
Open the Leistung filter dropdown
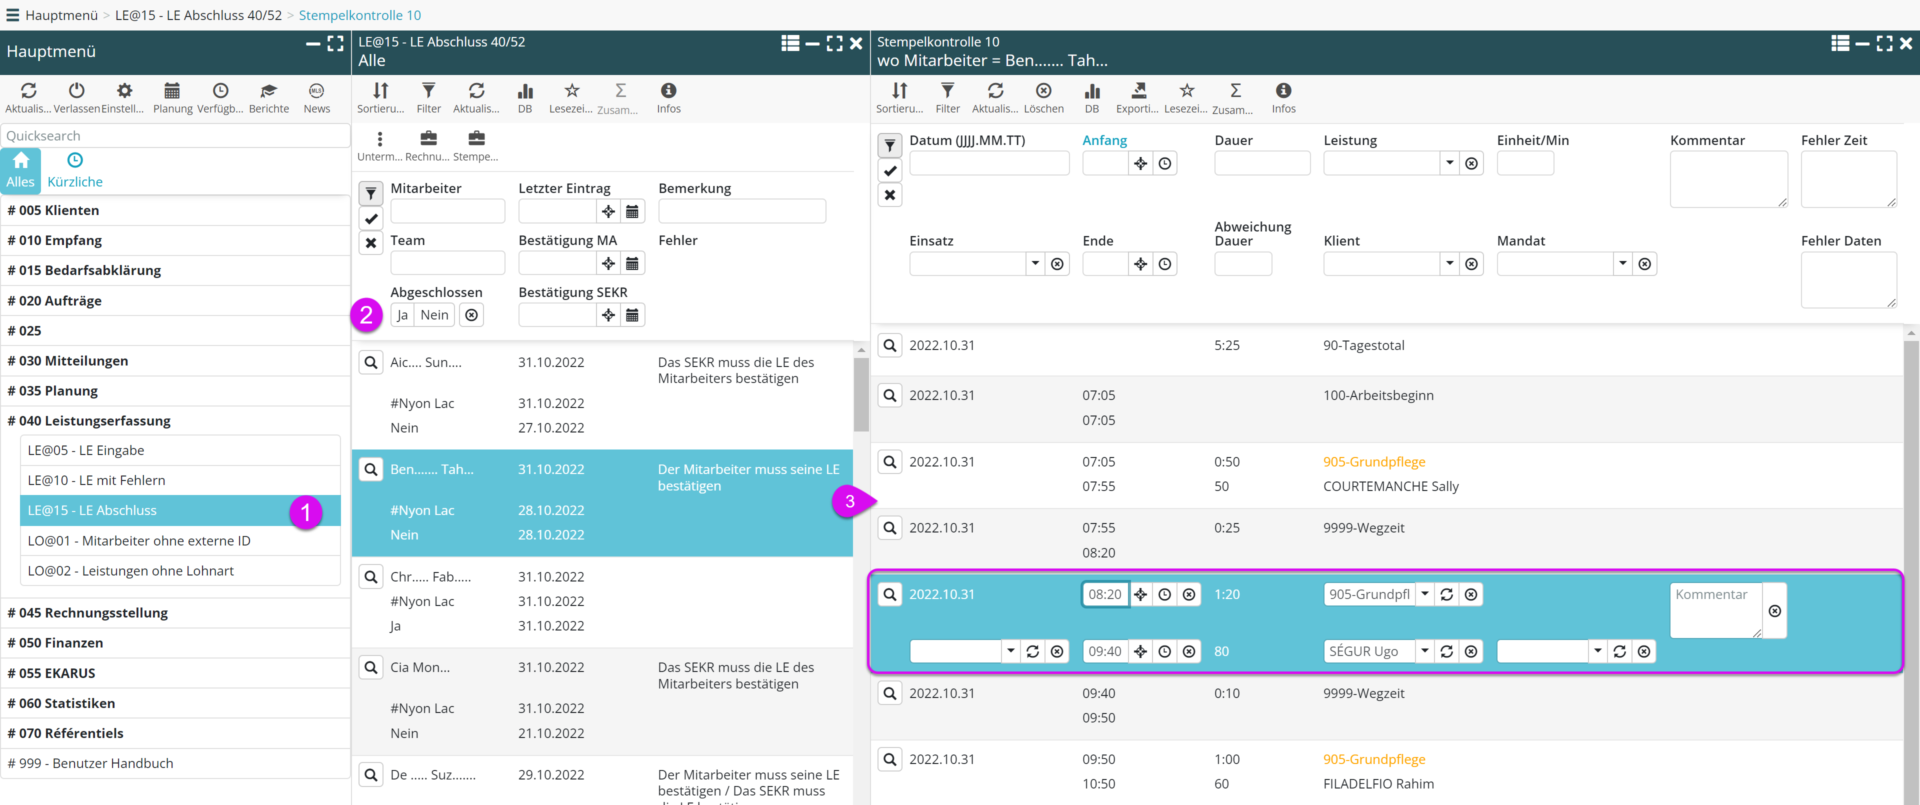point(1449,163)
